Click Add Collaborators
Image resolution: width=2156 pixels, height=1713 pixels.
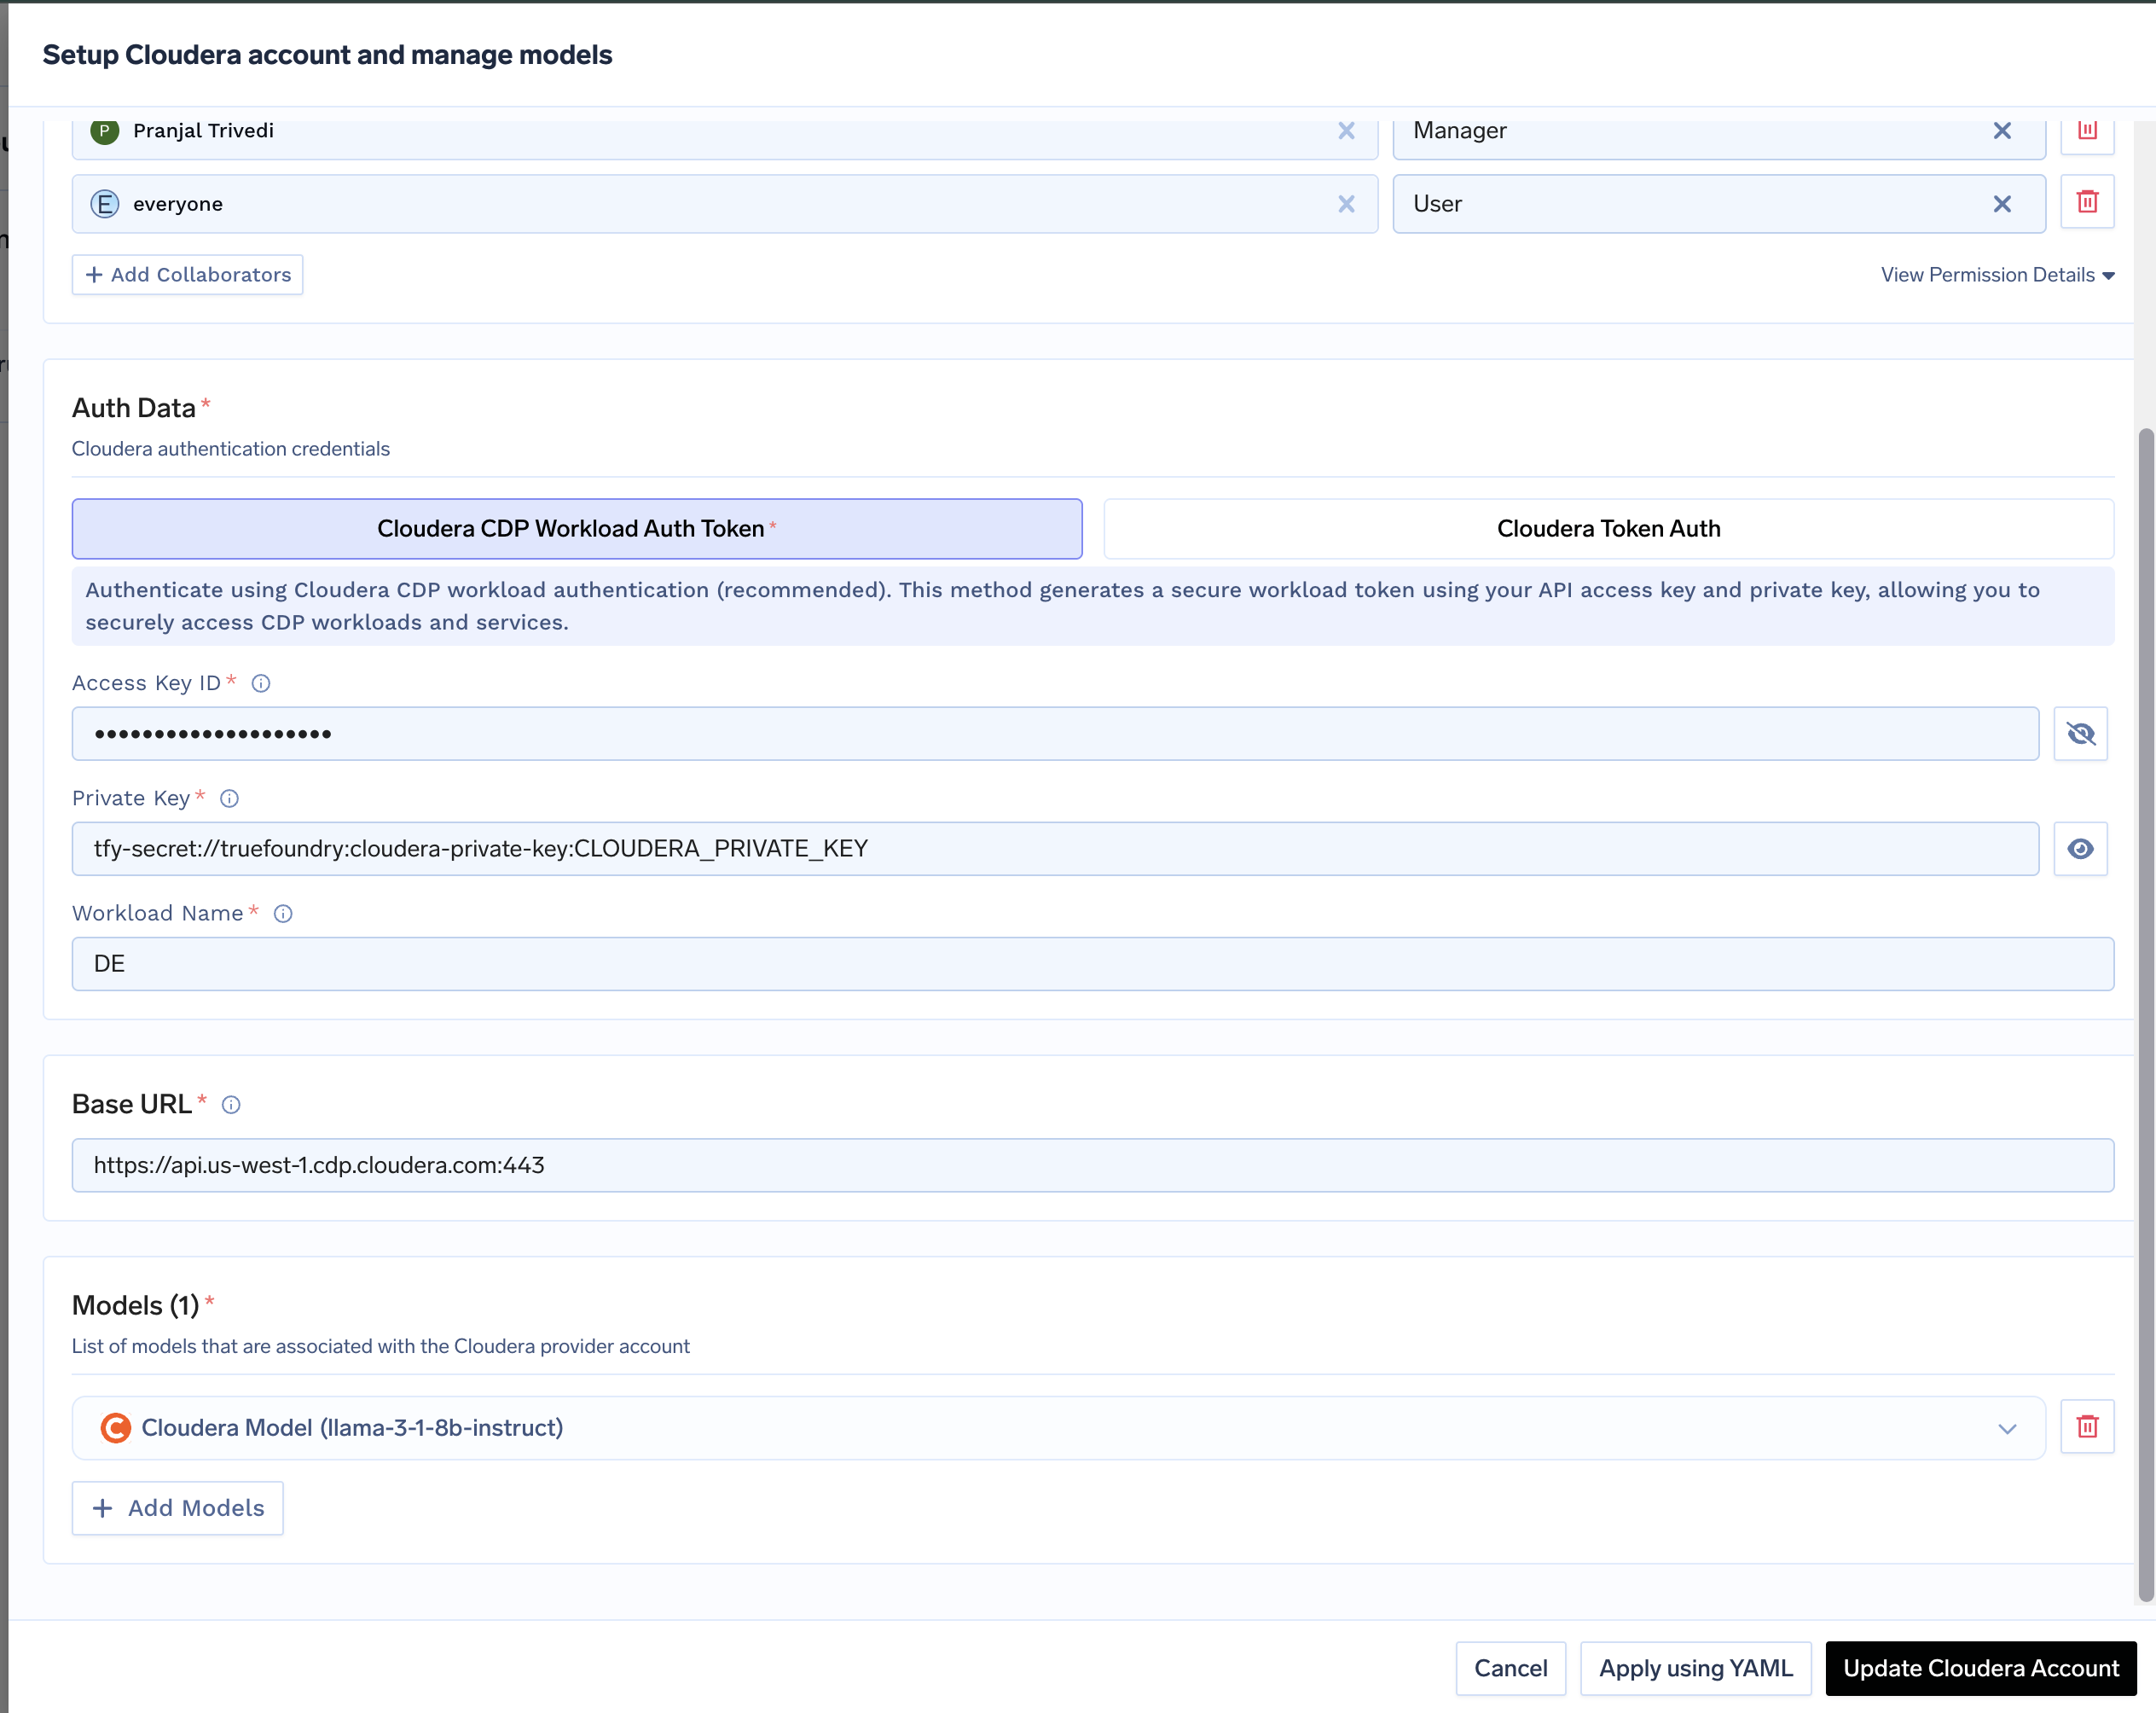(x=187, y=275)
